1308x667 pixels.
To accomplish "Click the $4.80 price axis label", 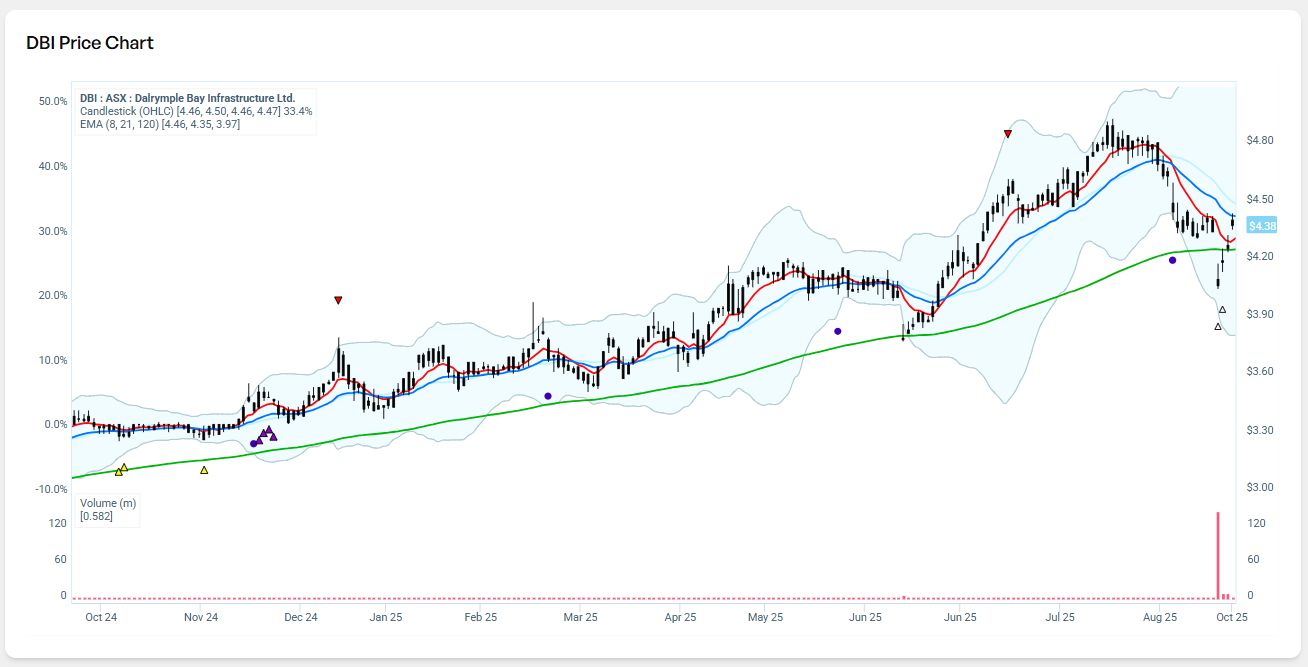I will tap(1260, 141).
